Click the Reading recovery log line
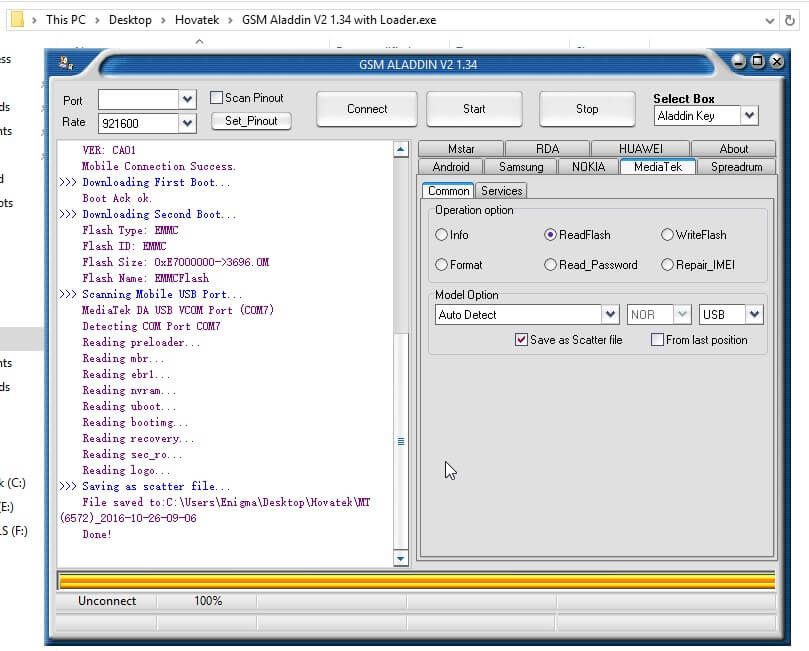The height and width of the screenshot is (651, 809). coord(138,438)
